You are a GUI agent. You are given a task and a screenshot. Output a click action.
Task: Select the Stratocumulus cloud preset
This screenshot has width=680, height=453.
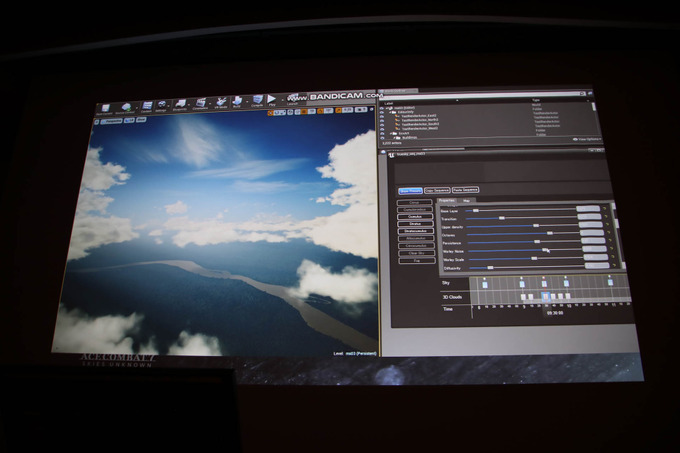(415, 231)
